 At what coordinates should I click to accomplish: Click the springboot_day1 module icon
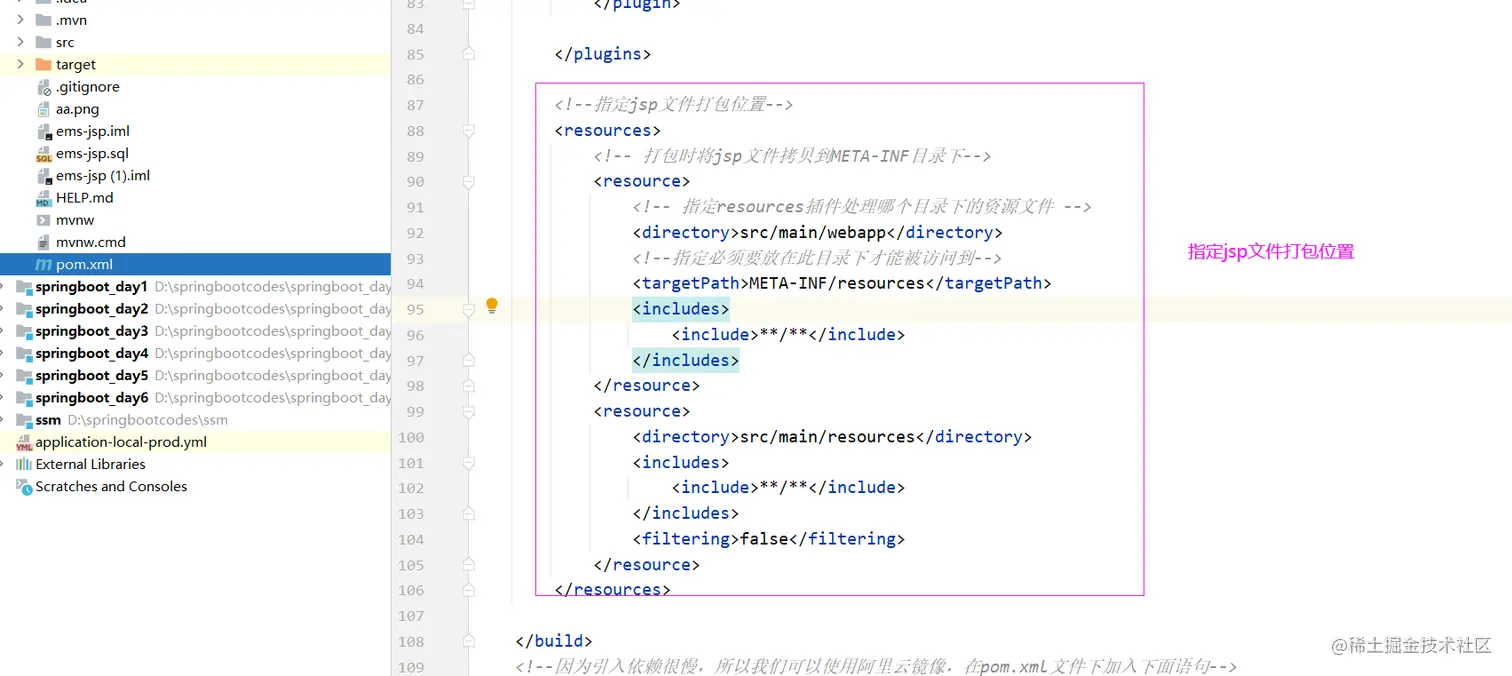24,287
